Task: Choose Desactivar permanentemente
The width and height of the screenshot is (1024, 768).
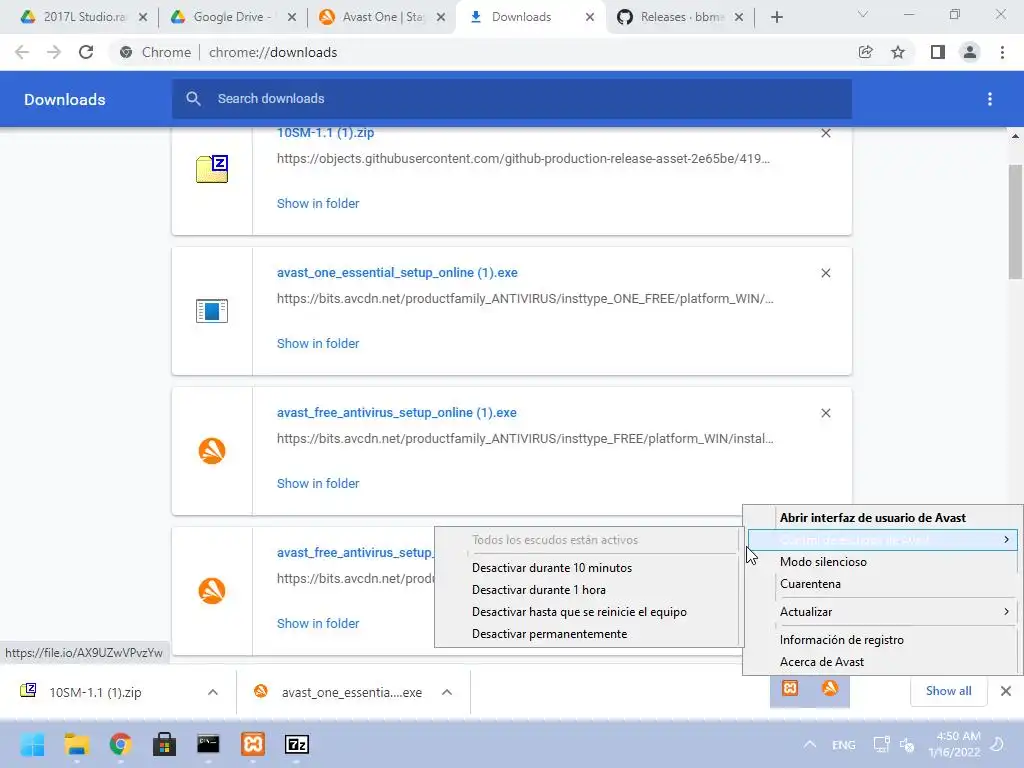Action: coord(549,634)
